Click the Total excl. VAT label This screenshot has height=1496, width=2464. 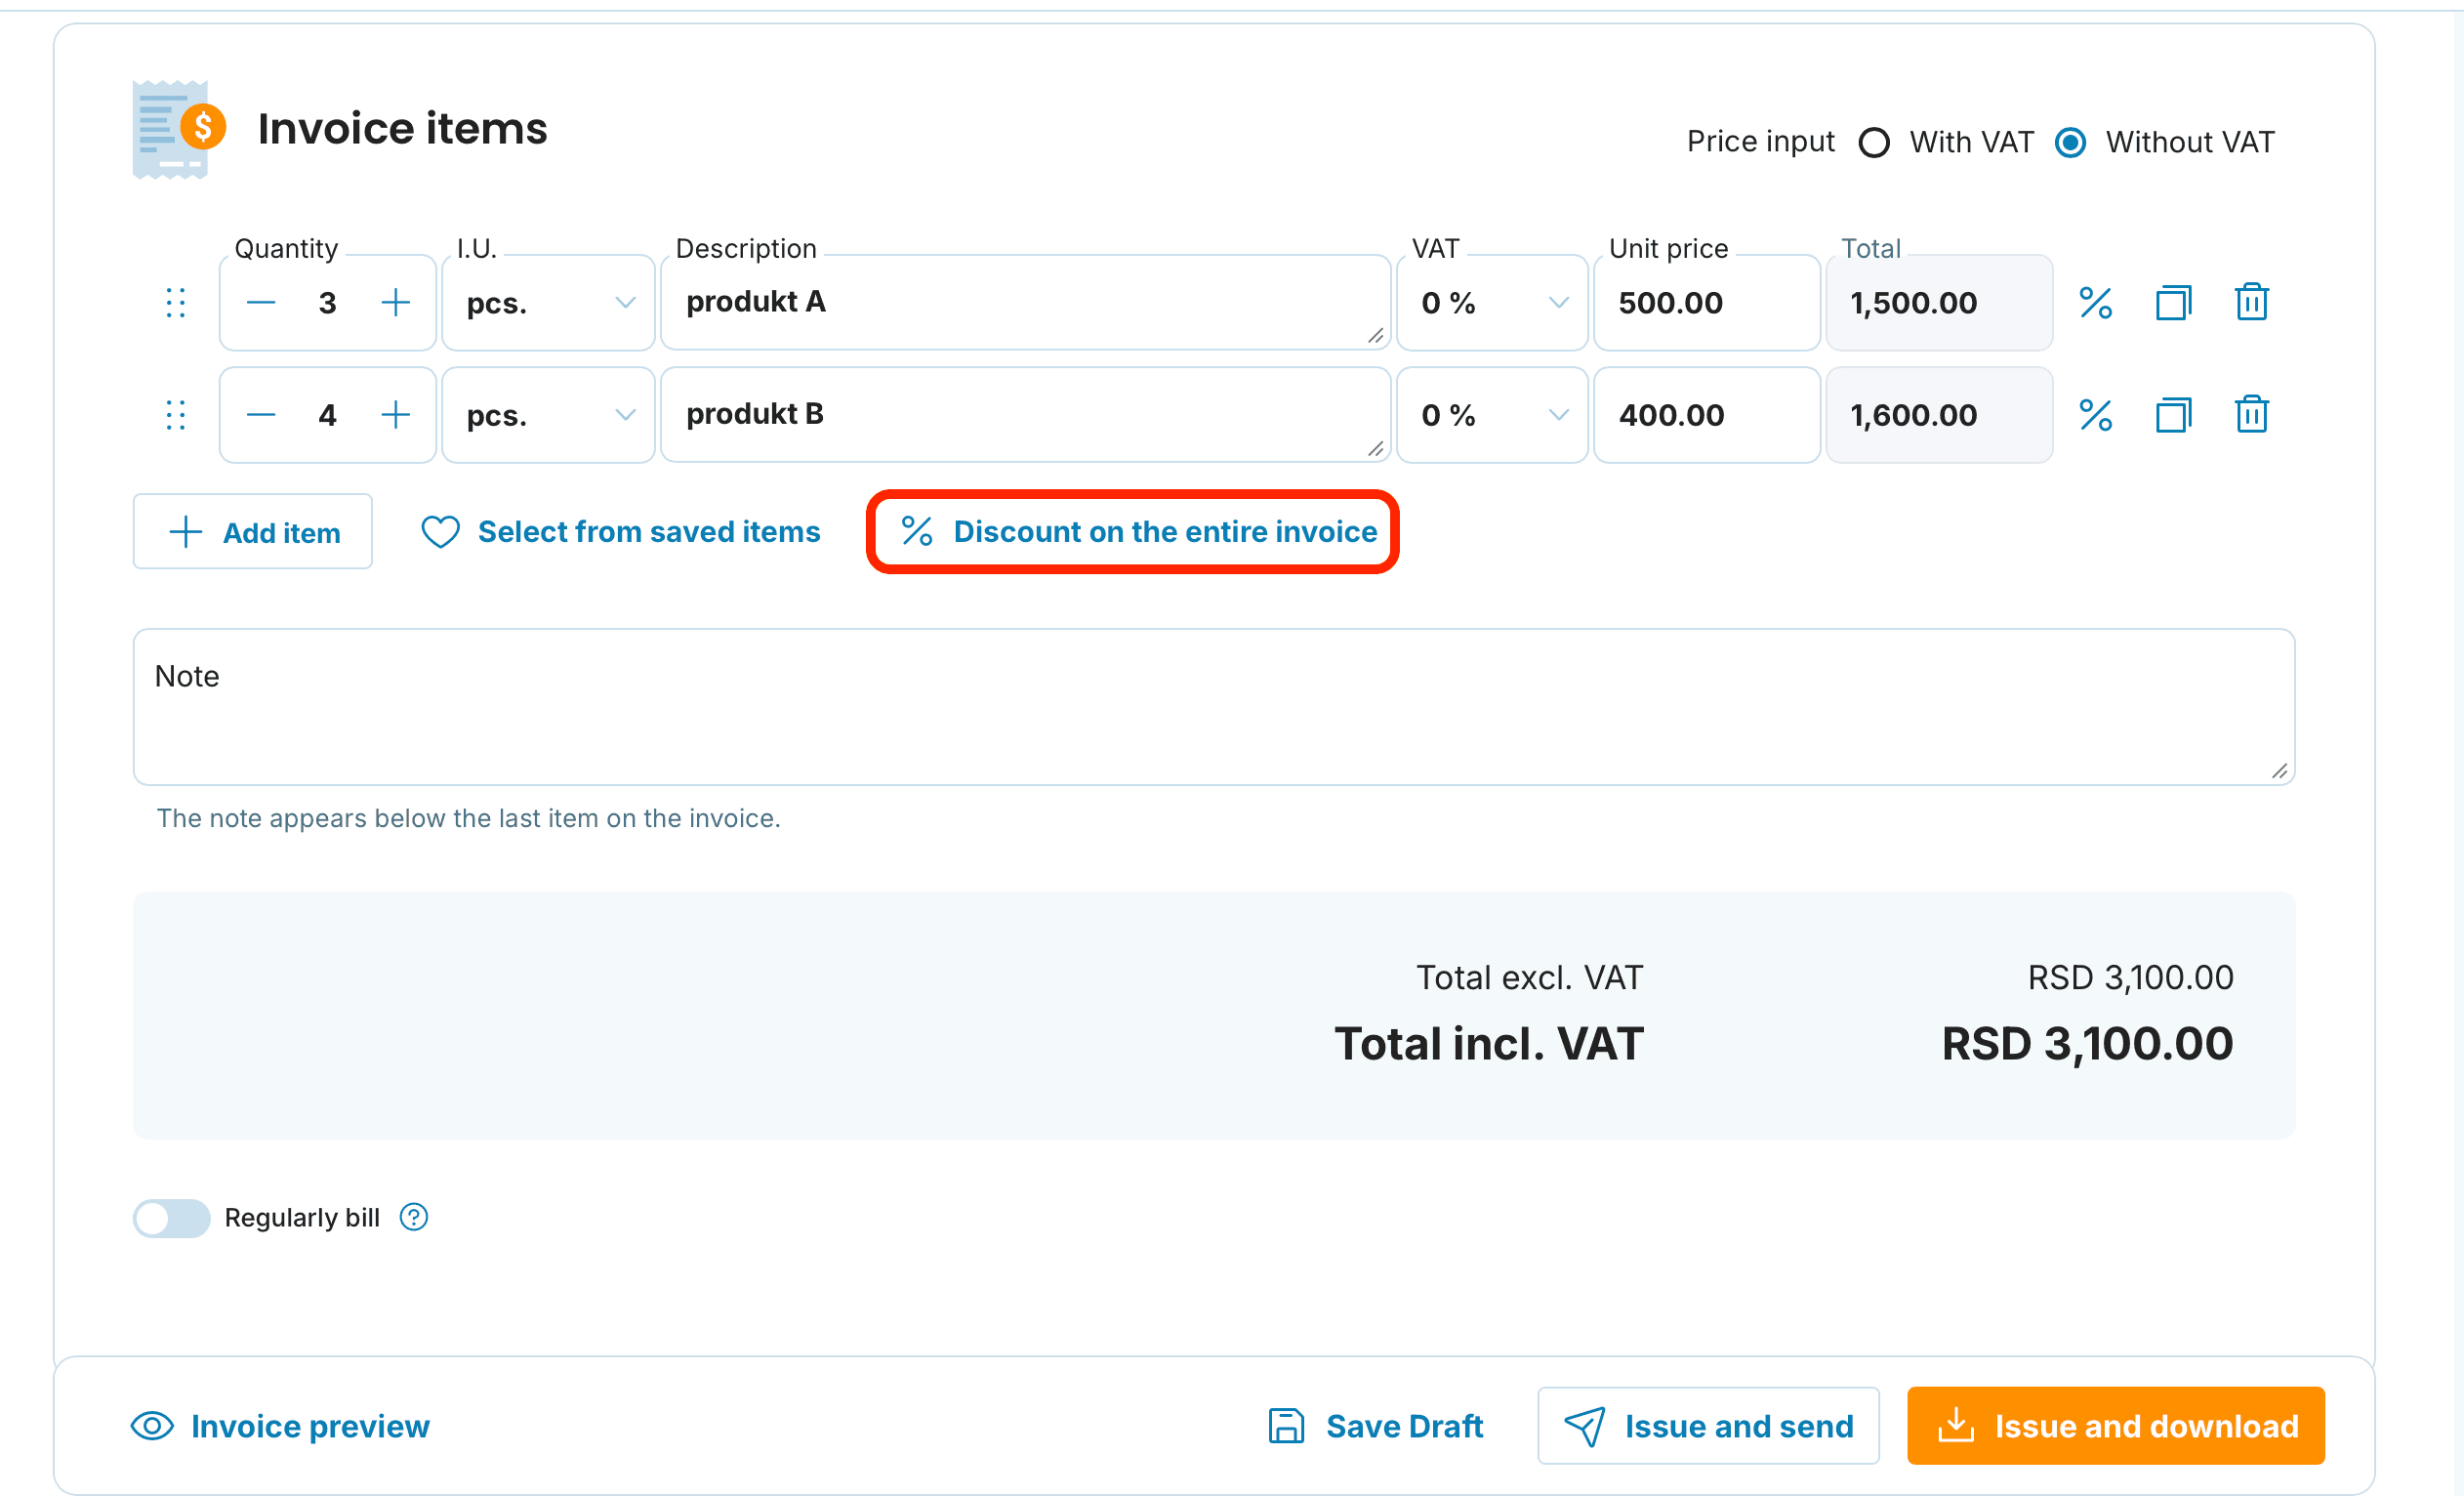click(1529, 977)
